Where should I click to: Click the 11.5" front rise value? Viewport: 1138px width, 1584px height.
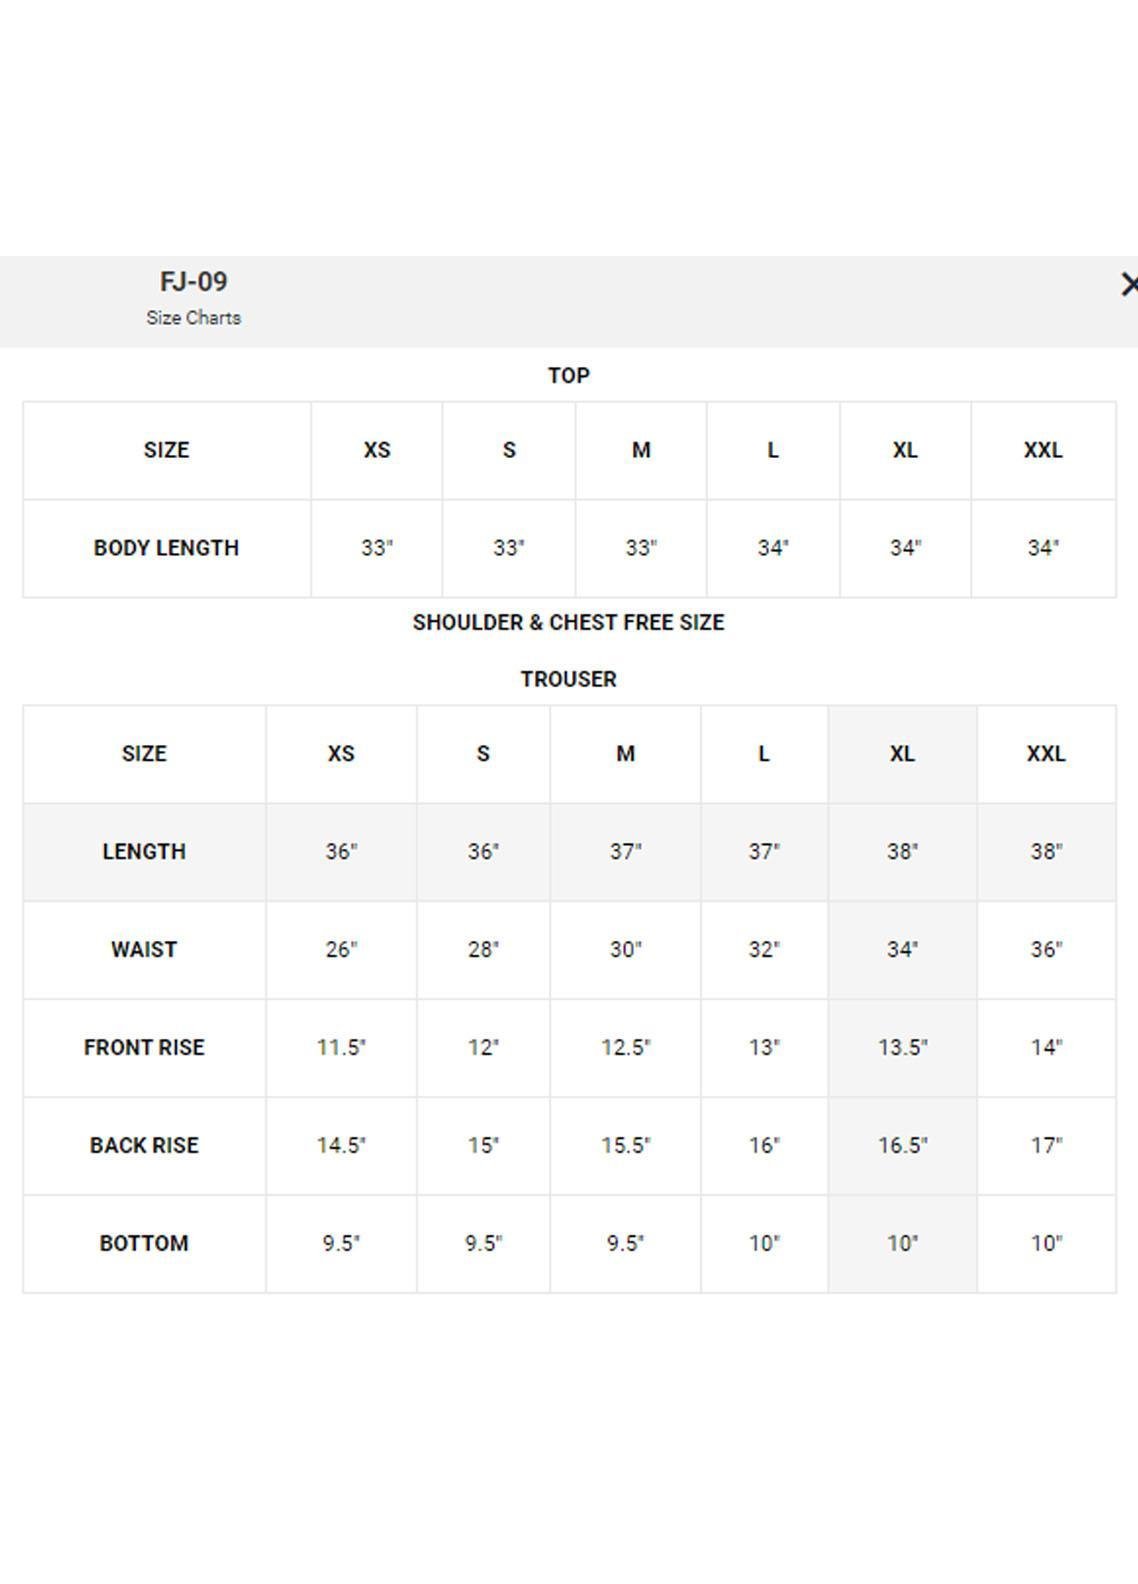coord(341,1048)
